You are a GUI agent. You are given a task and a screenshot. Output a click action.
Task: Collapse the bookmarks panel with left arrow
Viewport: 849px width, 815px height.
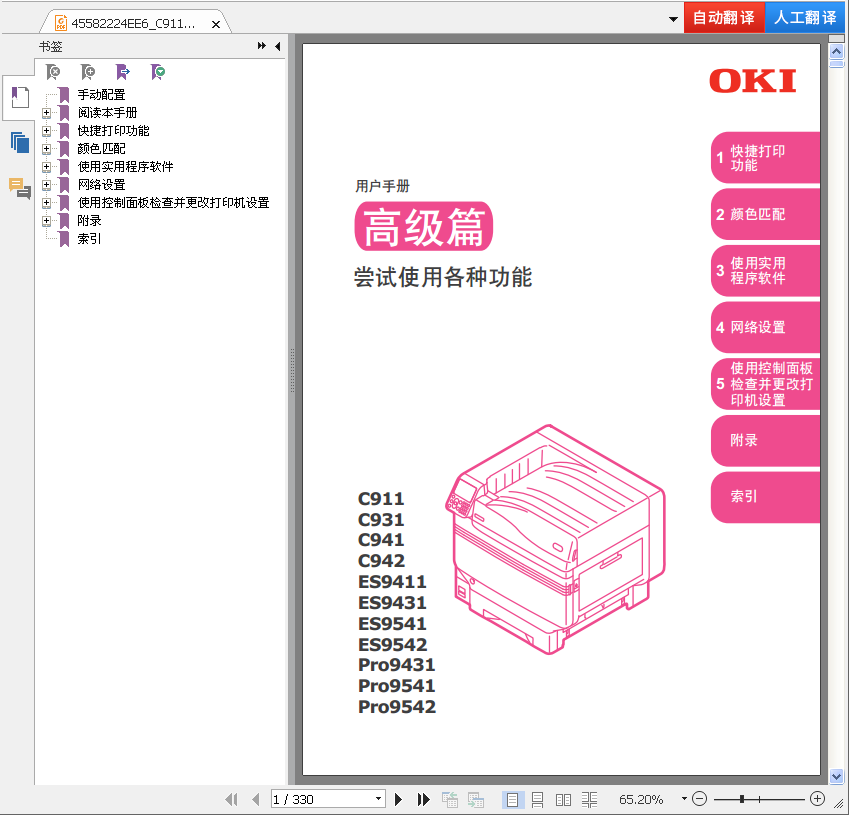(x=278, y=46)
